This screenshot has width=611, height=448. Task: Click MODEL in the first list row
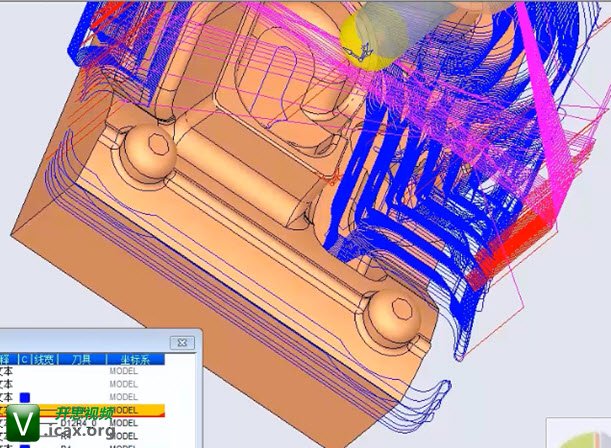coord(124,371)
